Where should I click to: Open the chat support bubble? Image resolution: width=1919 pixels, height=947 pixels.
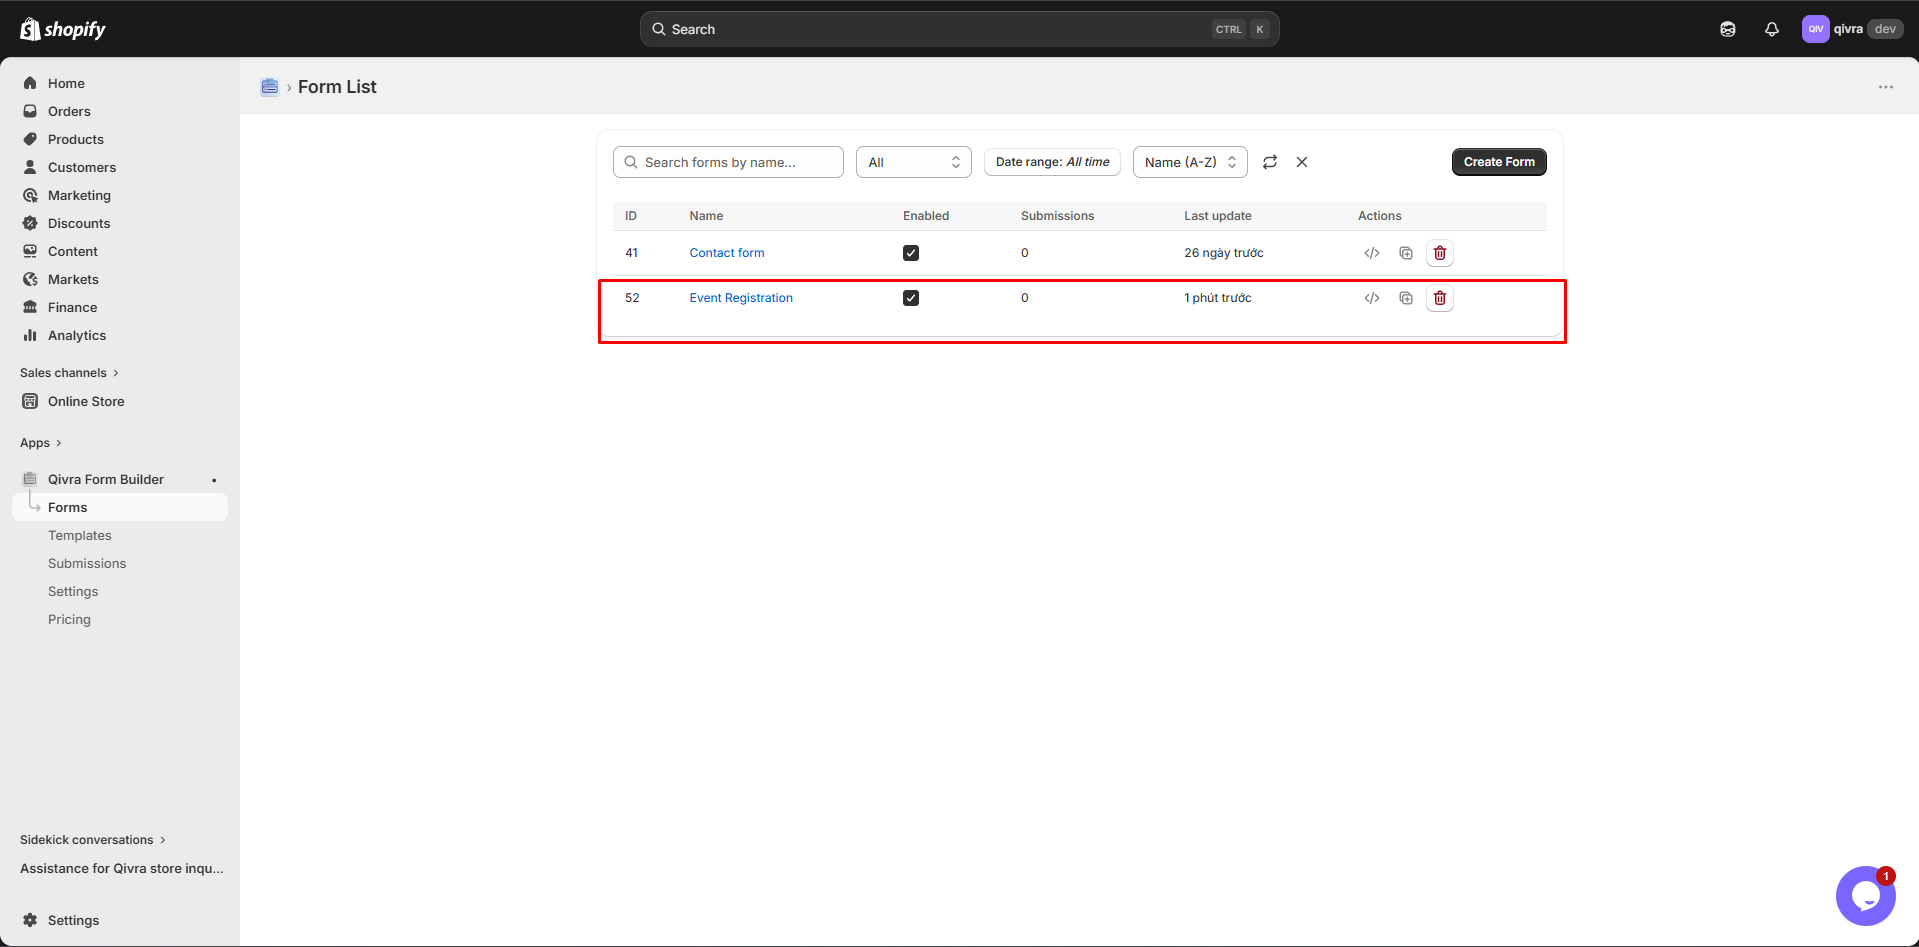click(x=1866, y=896)
